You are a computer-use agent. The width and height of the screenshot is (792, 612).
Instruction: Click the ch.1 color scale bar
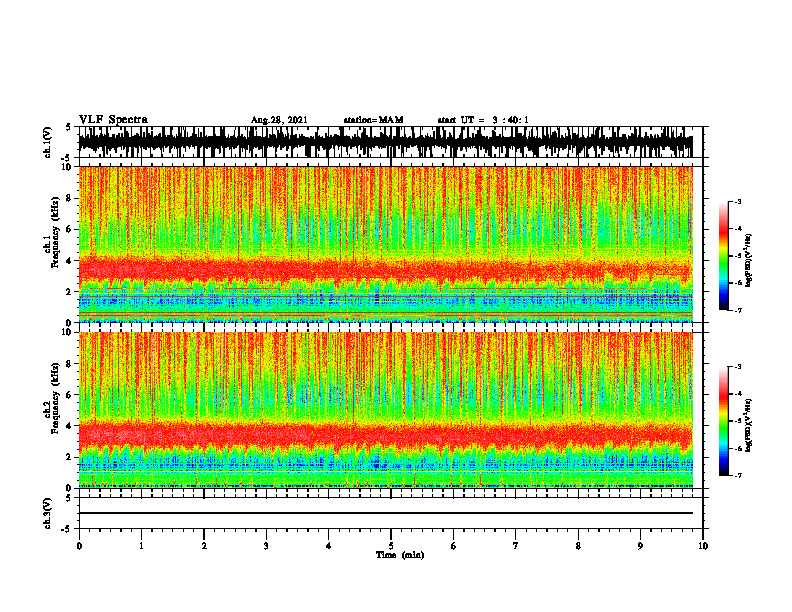[x=723, y=255]
